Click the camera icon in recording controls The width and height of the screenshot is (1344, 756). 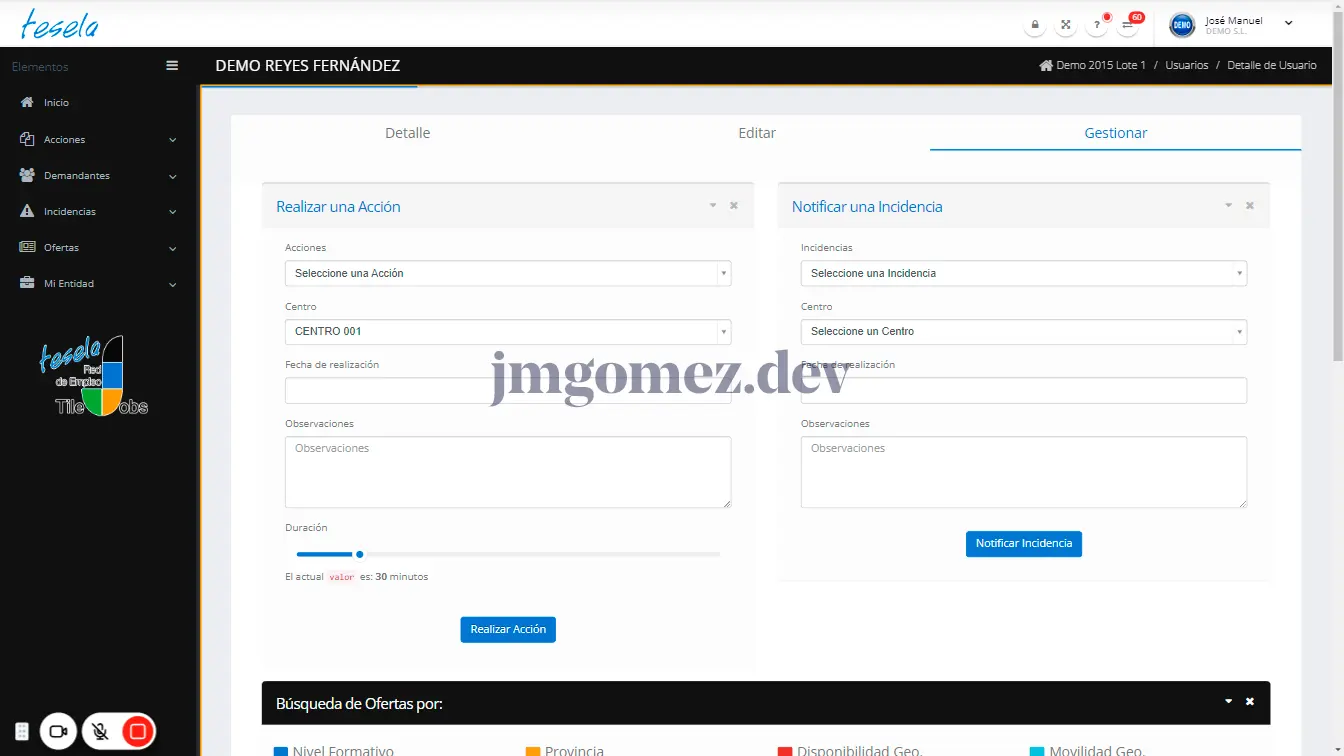click(x=58, y=732)
